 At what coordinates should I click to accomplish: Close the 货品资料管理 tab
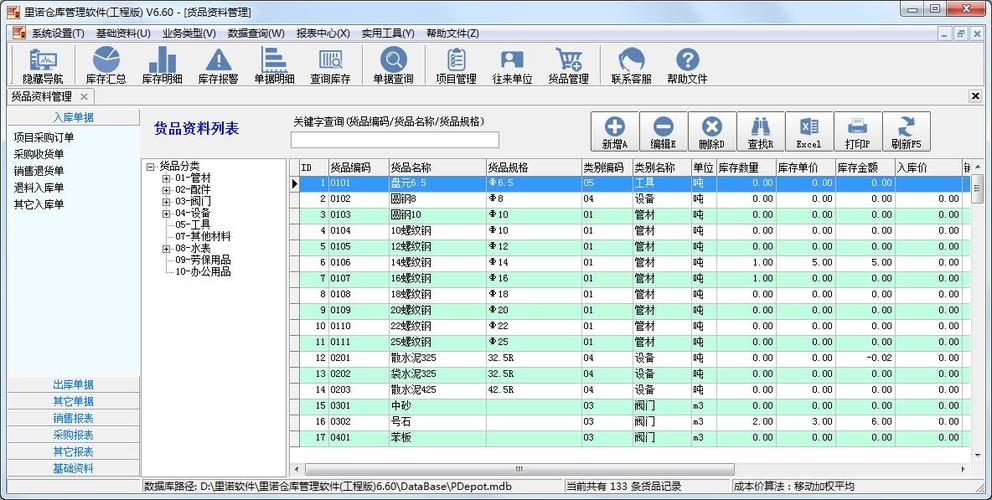pos(85,97)
